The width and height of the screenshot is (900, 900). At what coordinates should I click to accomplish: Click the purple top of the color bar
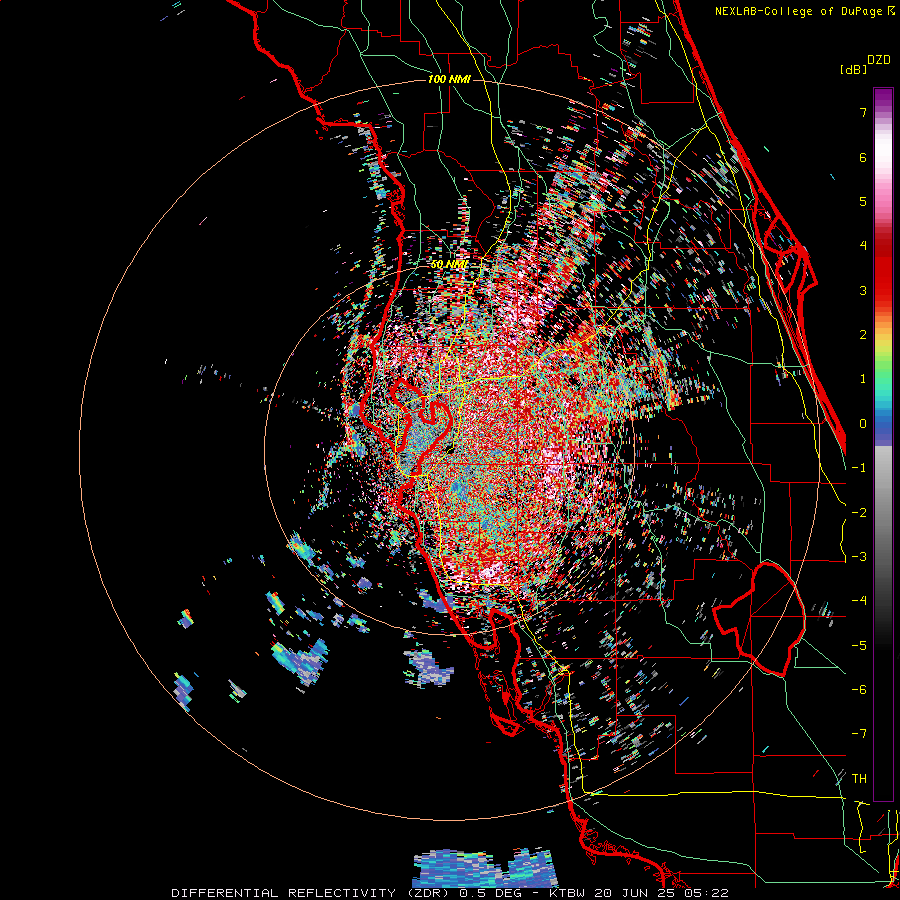(883, 98)
